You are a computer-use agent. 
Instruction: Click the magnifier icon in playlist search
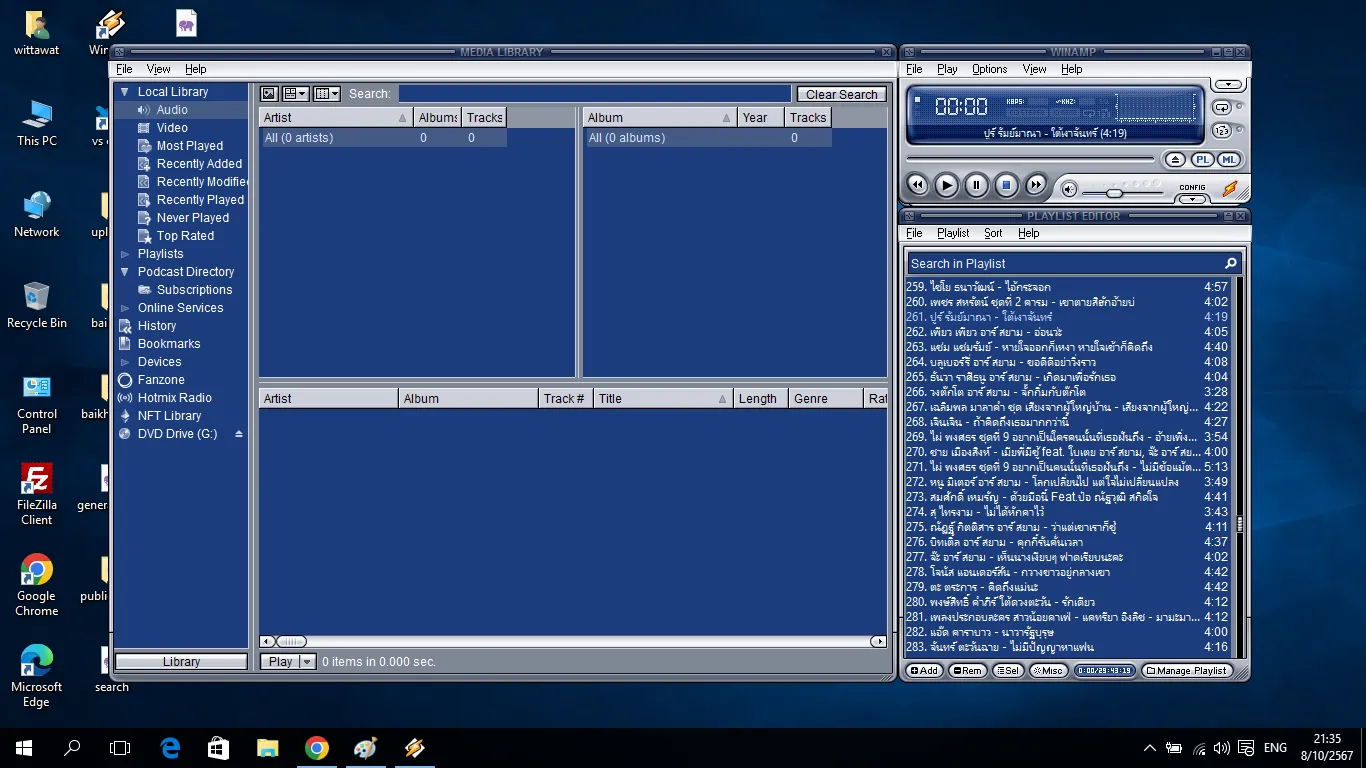(x=1231, y=263)
